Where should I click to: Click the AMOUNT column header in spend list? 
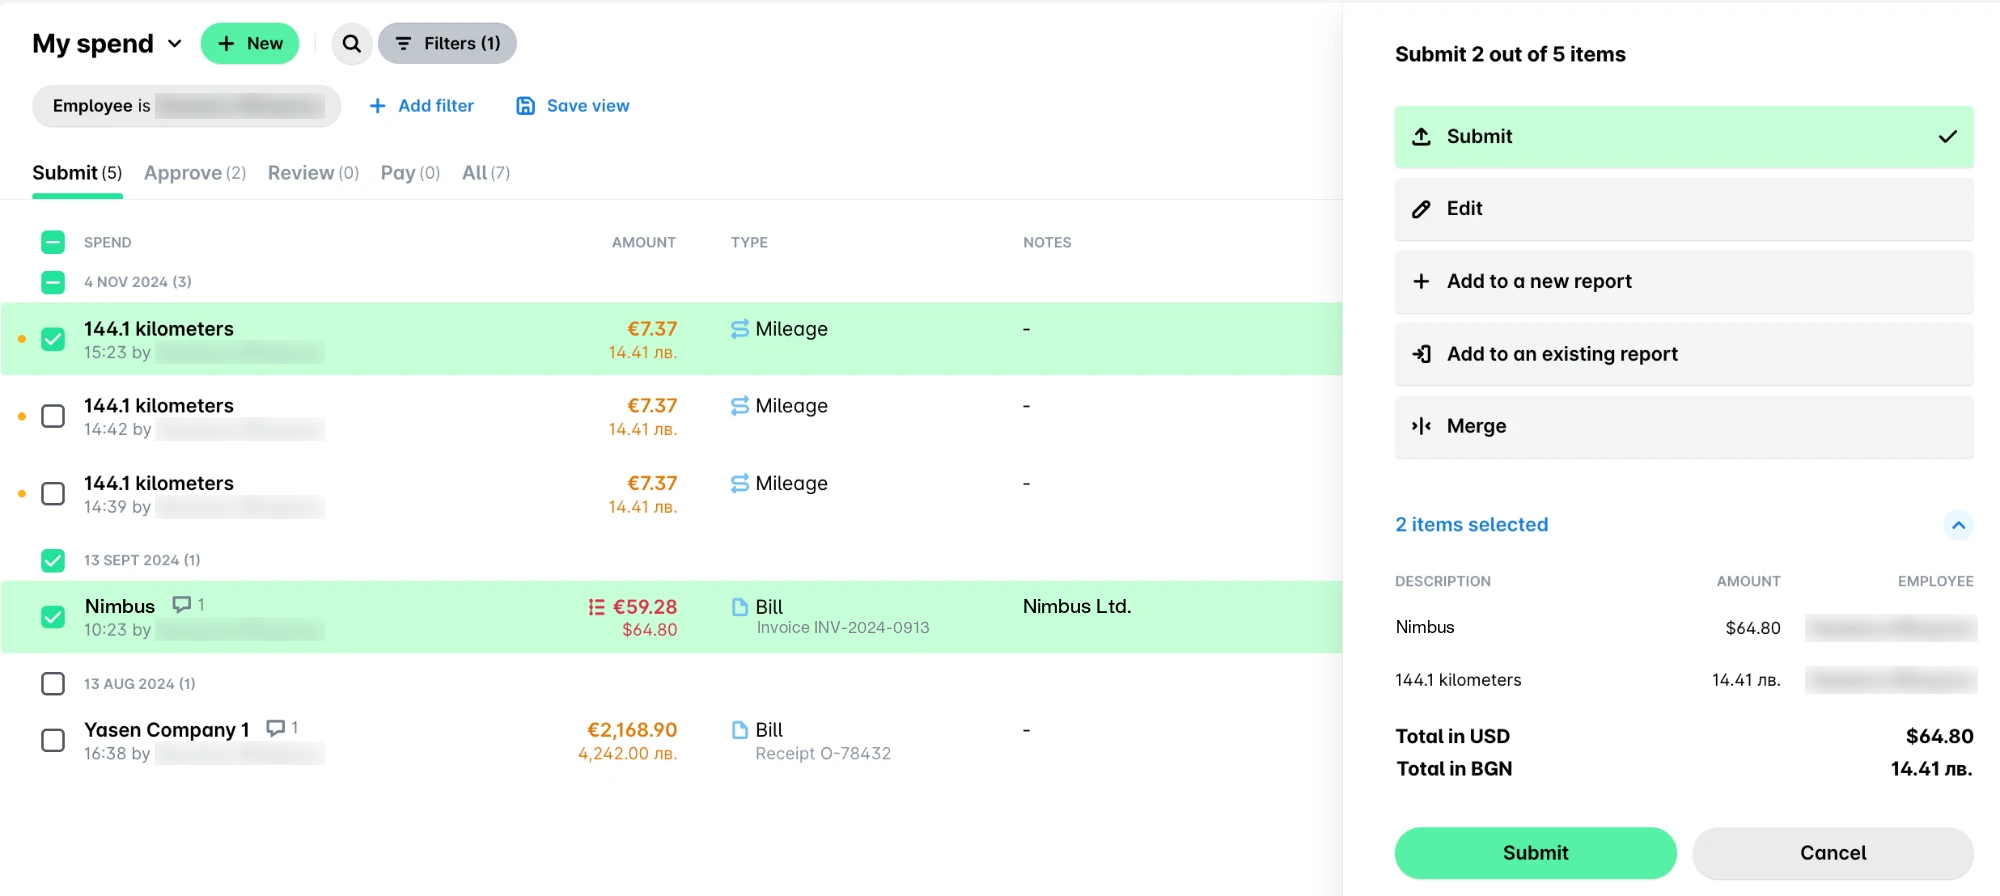(x=644, y=242)
